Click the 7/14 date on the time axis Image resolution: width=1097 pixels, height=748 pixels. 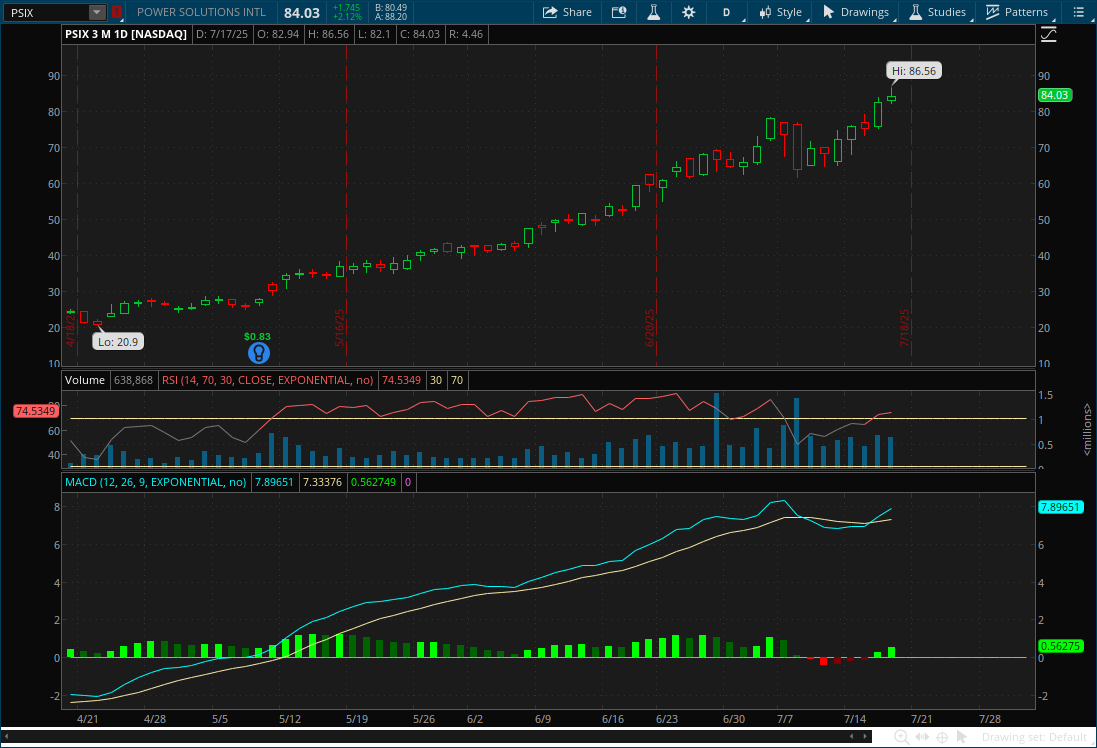click(855, 719)
